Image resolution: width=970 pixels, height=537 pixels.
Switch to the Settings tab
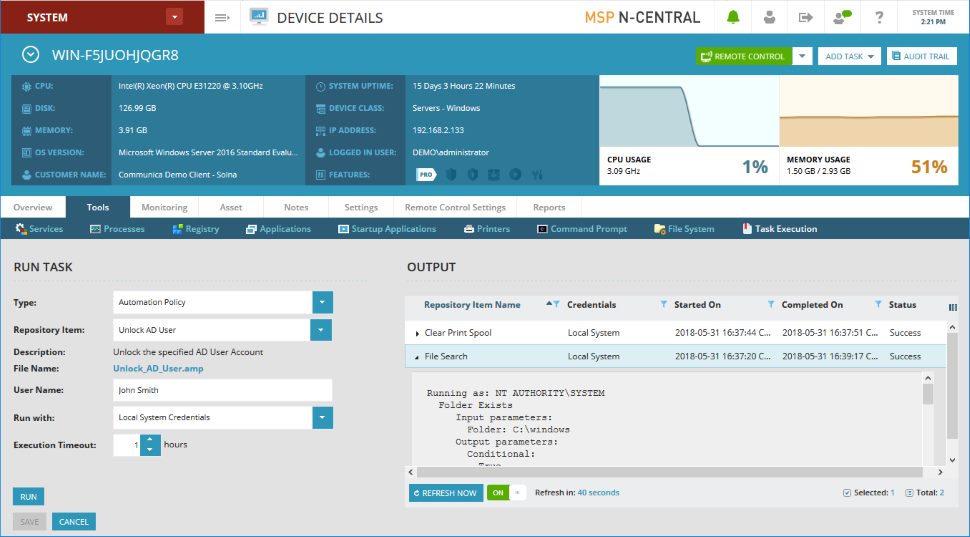click(x=361, y=207)
